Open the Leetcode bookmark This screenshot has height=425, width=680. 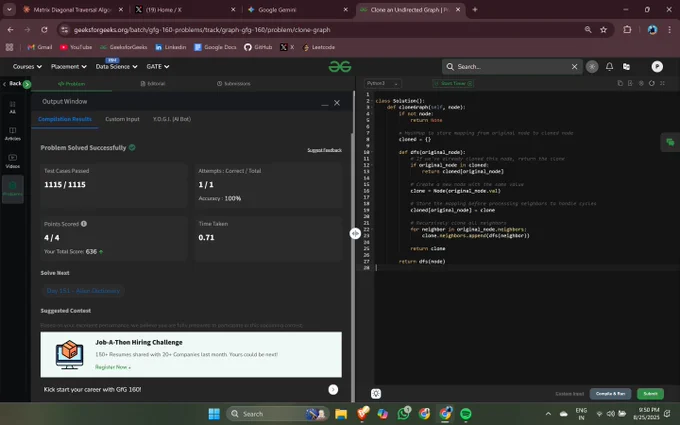click(x=319, y=47)
